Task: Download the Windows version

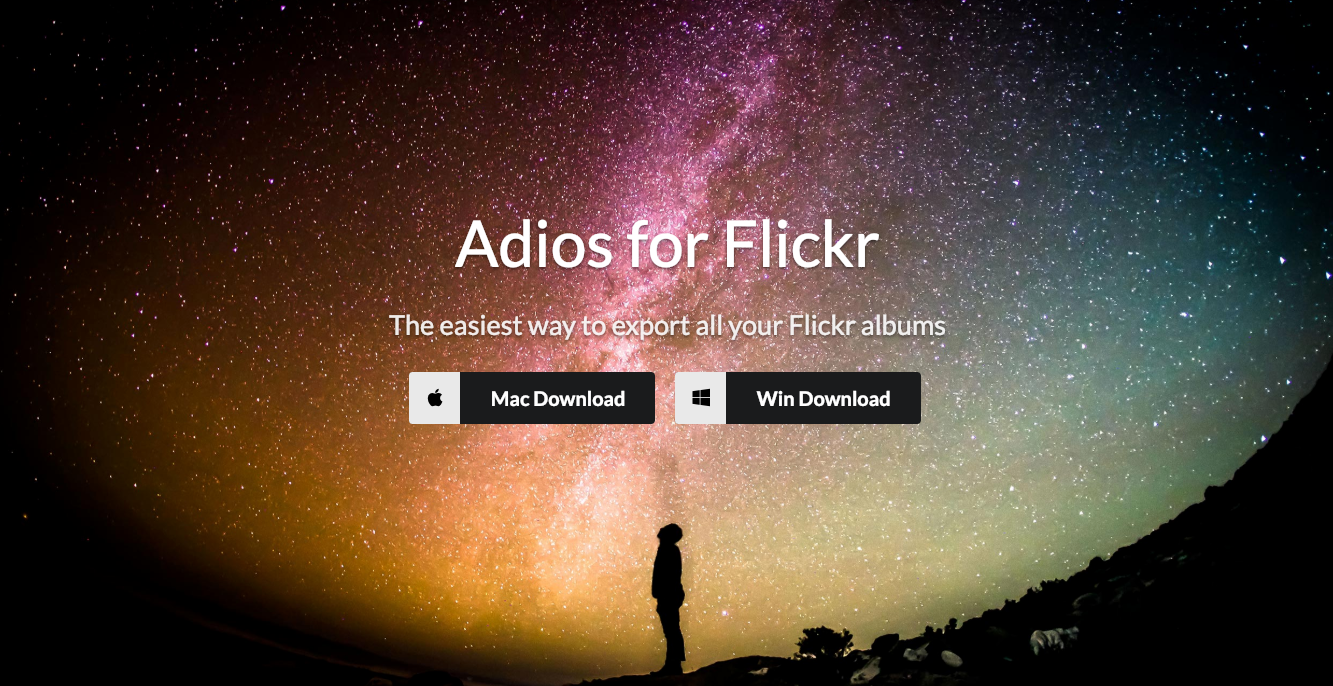Action: coord(798,398)
